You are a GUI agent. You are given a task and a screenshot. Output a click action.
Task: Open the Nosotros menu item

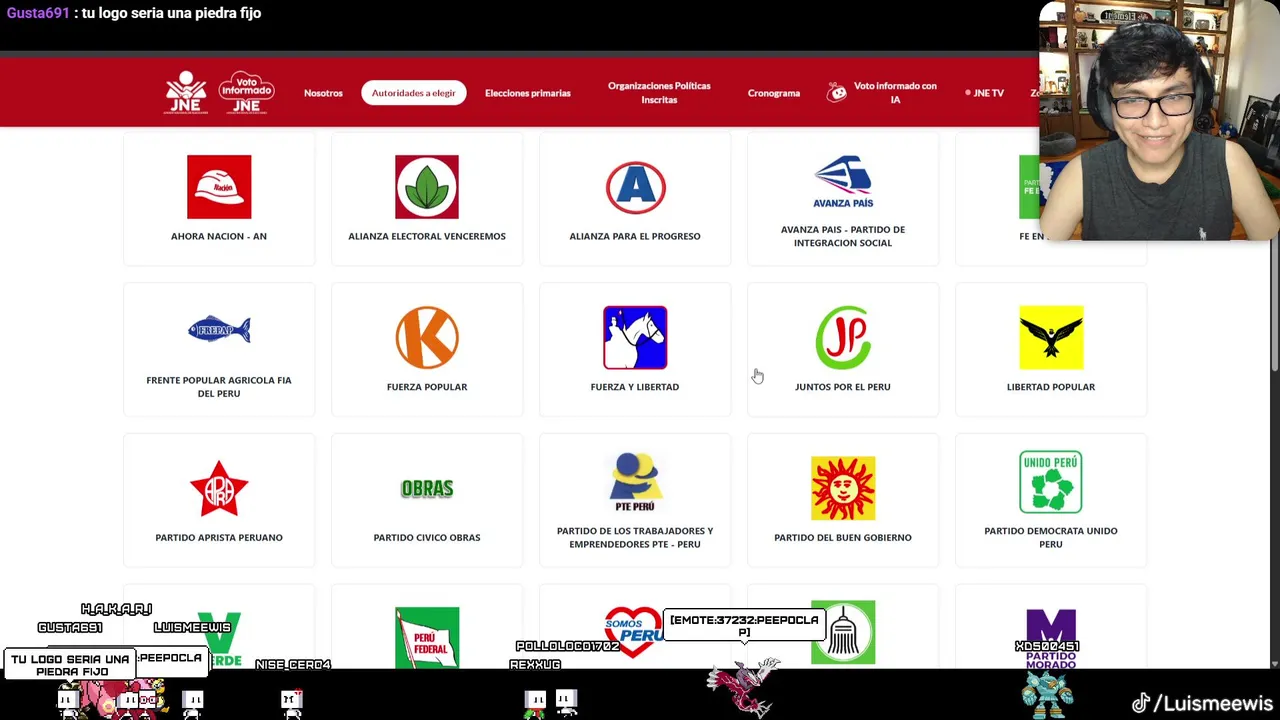323,93
